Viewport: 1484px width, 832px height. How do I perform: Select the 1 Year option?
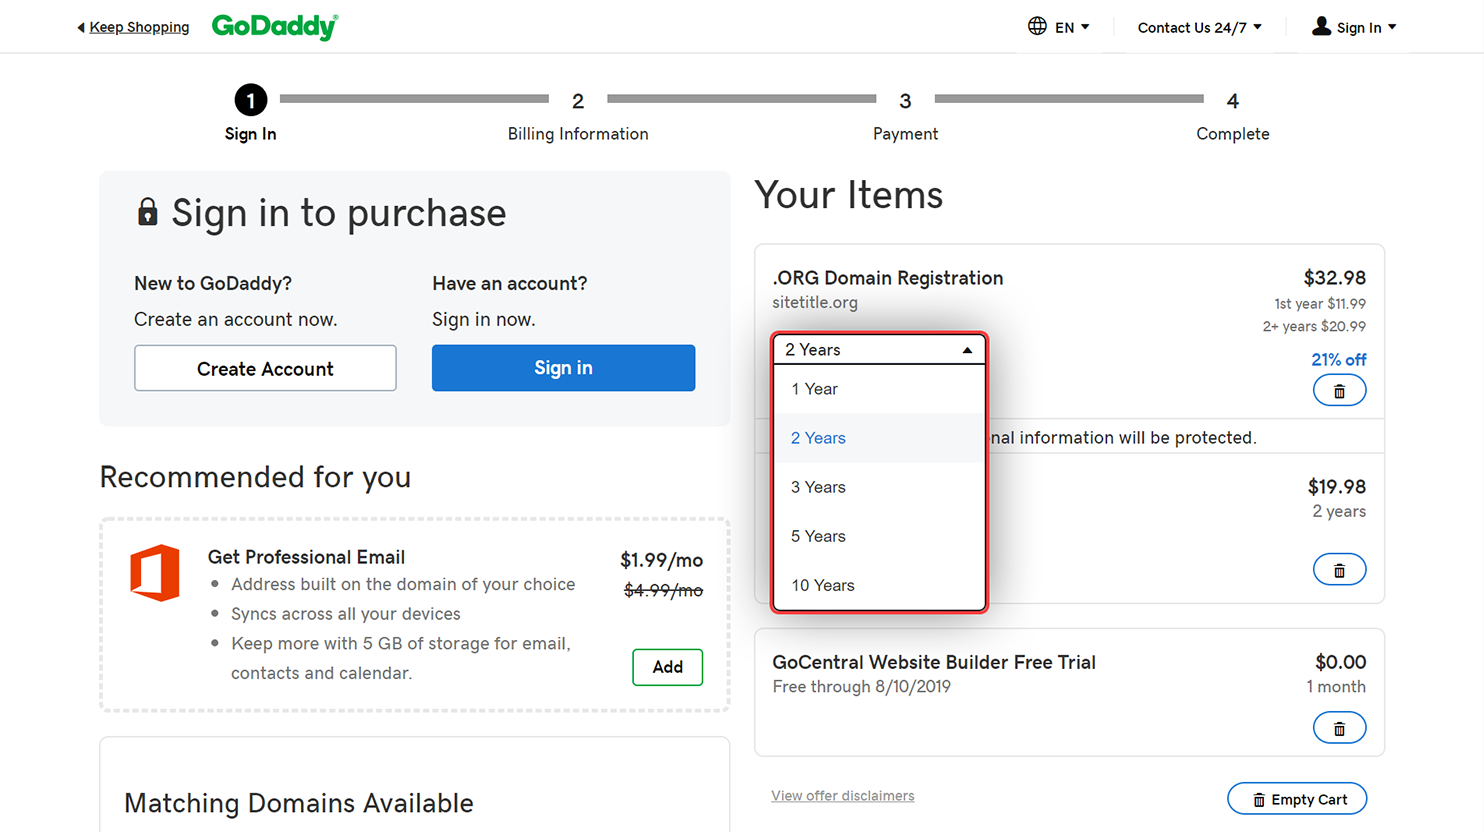[x=879, y=389]
